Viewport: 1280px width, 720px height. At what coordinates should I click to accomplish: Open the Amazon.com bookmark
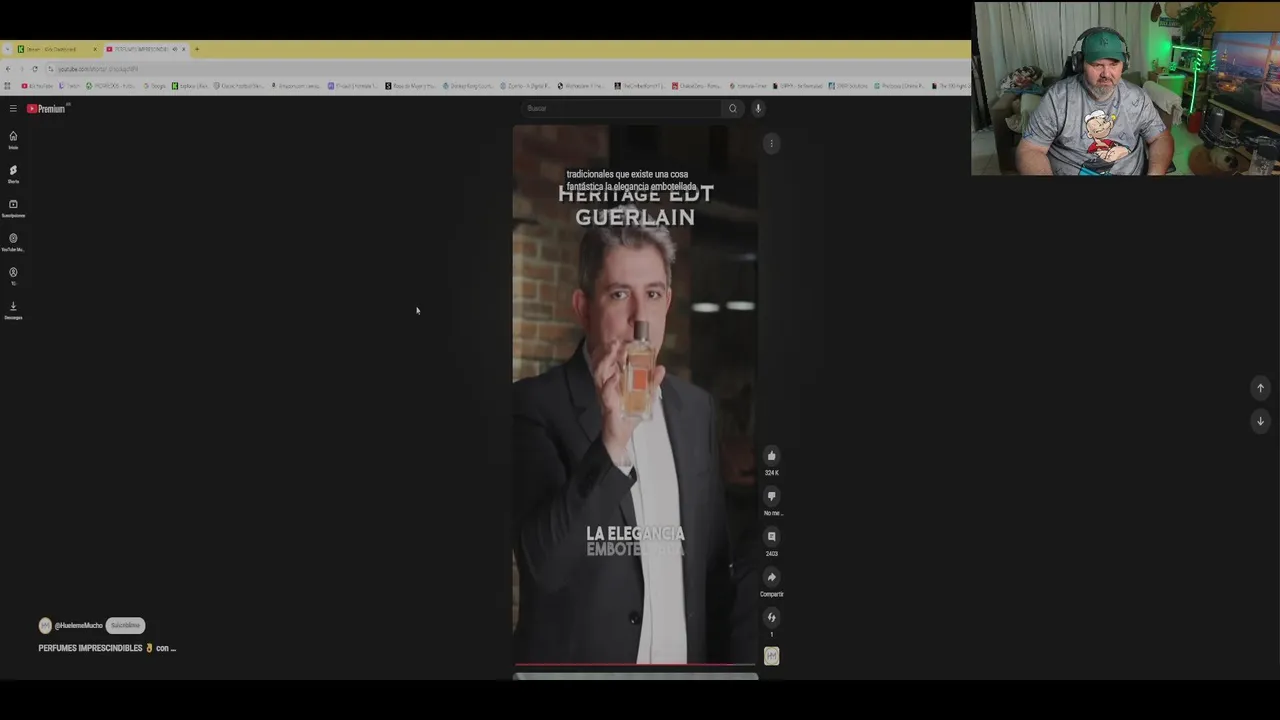pyautogui.click(x=296, y=86)
